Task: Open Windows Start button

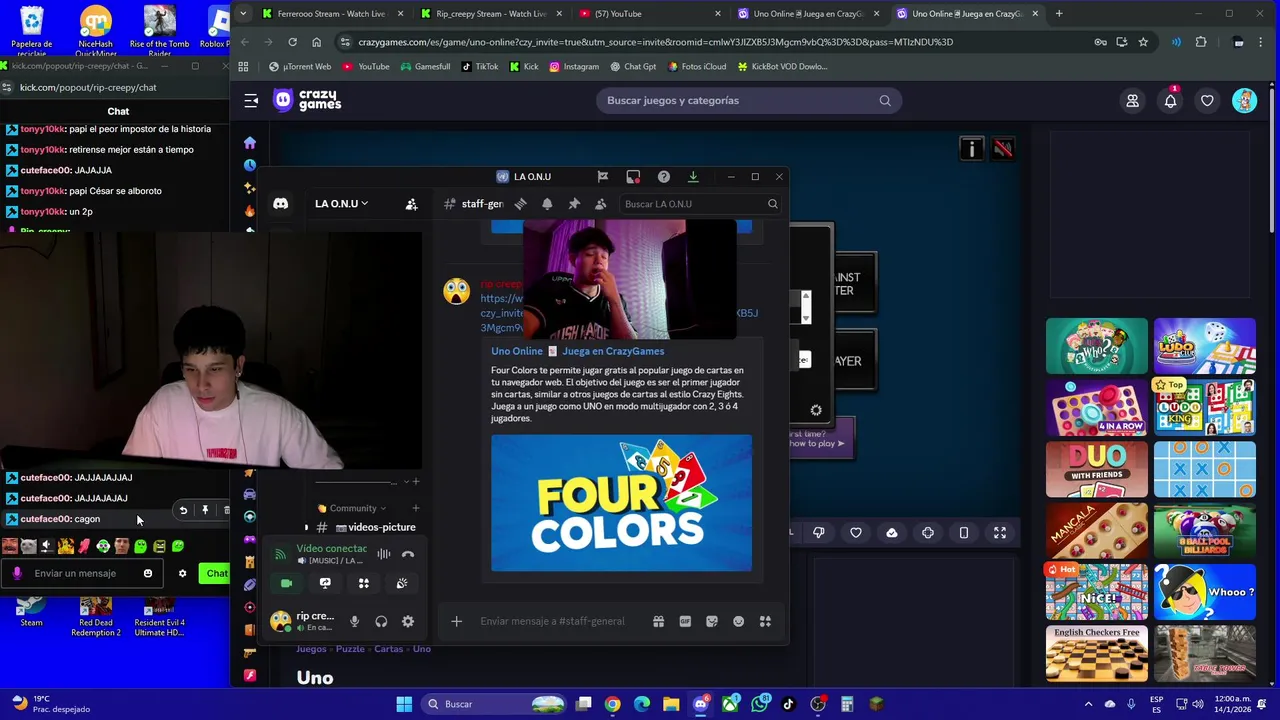Action: [x=404, y=704]
